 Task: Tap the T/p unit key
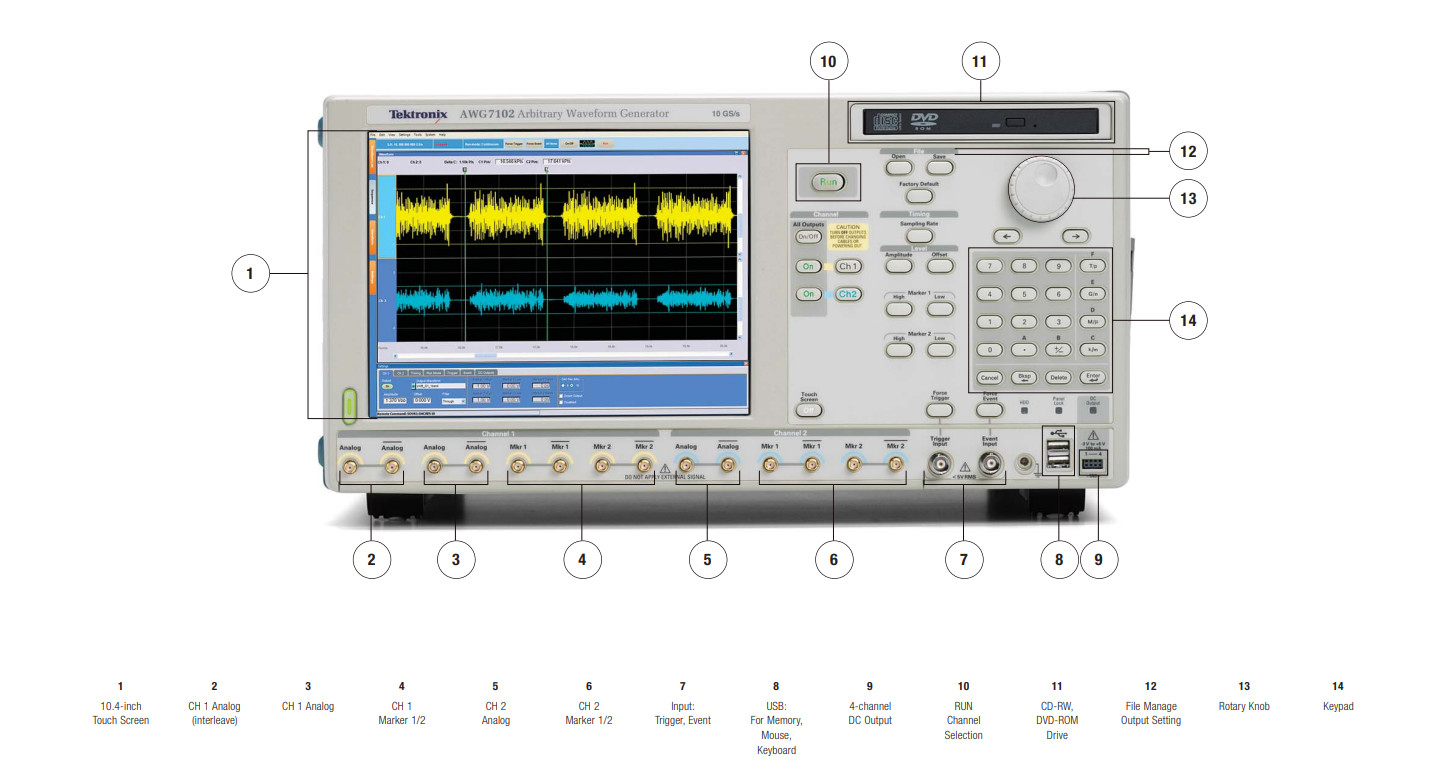point(1092,266)
